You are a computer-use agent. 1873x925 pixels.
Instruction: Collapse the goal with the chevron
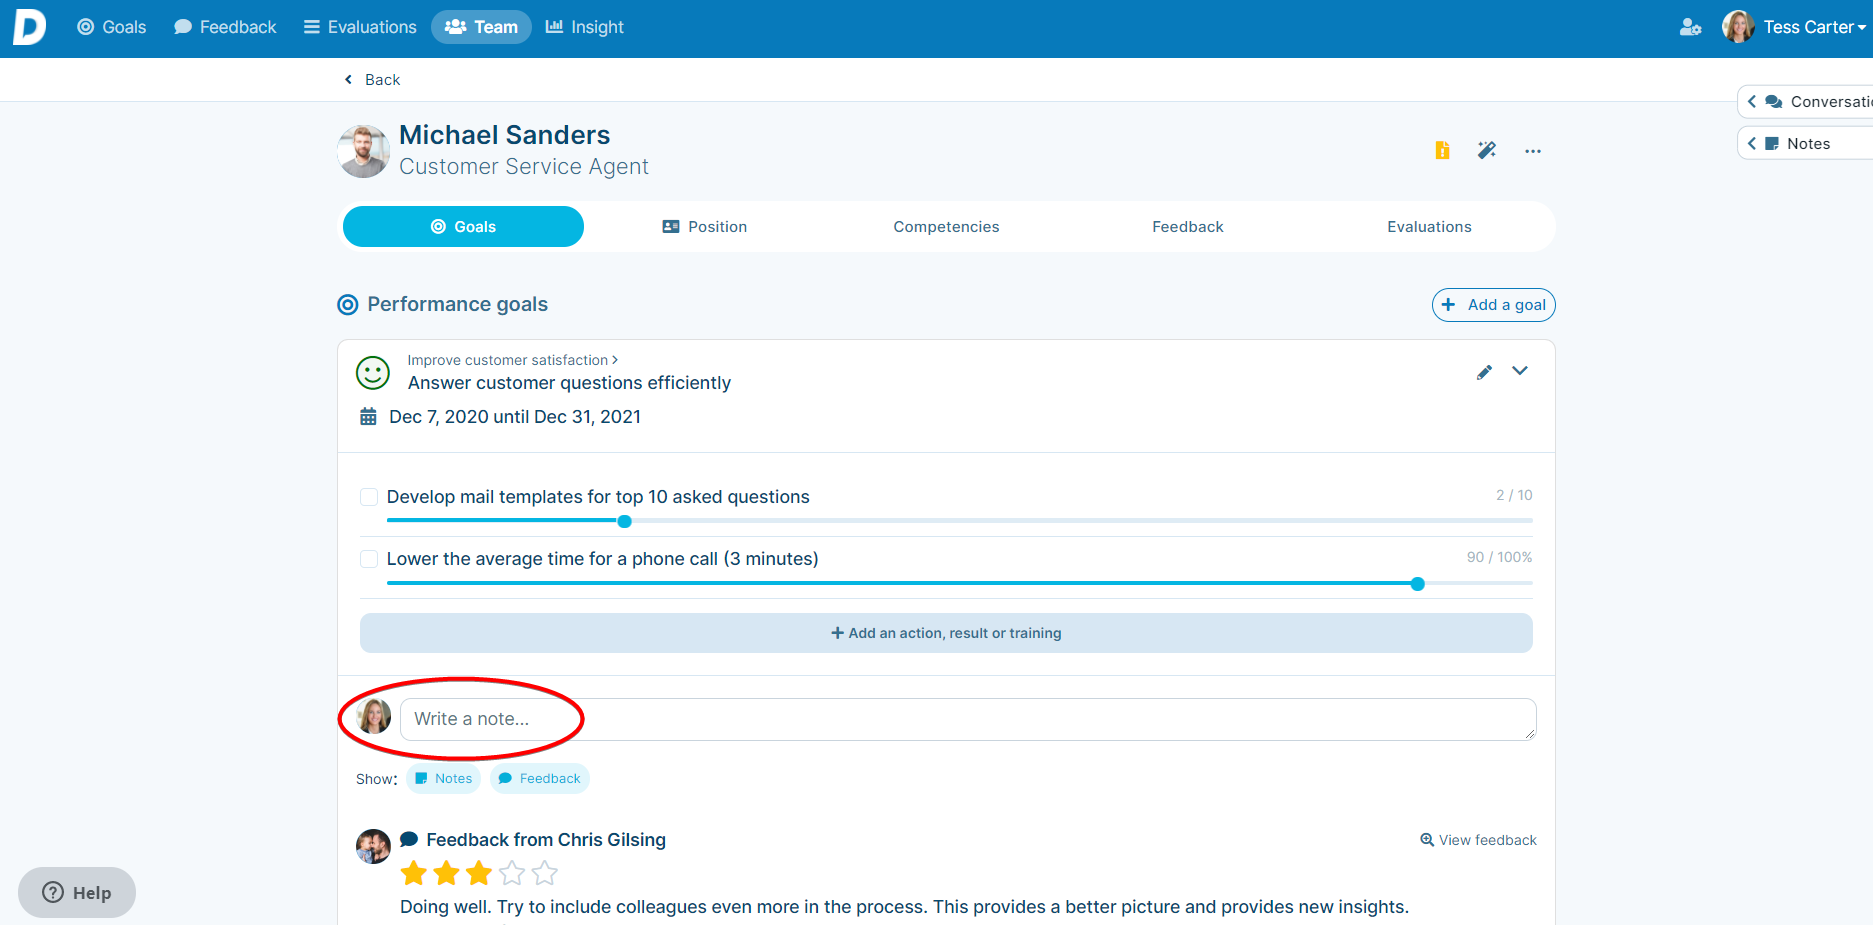1520,371
